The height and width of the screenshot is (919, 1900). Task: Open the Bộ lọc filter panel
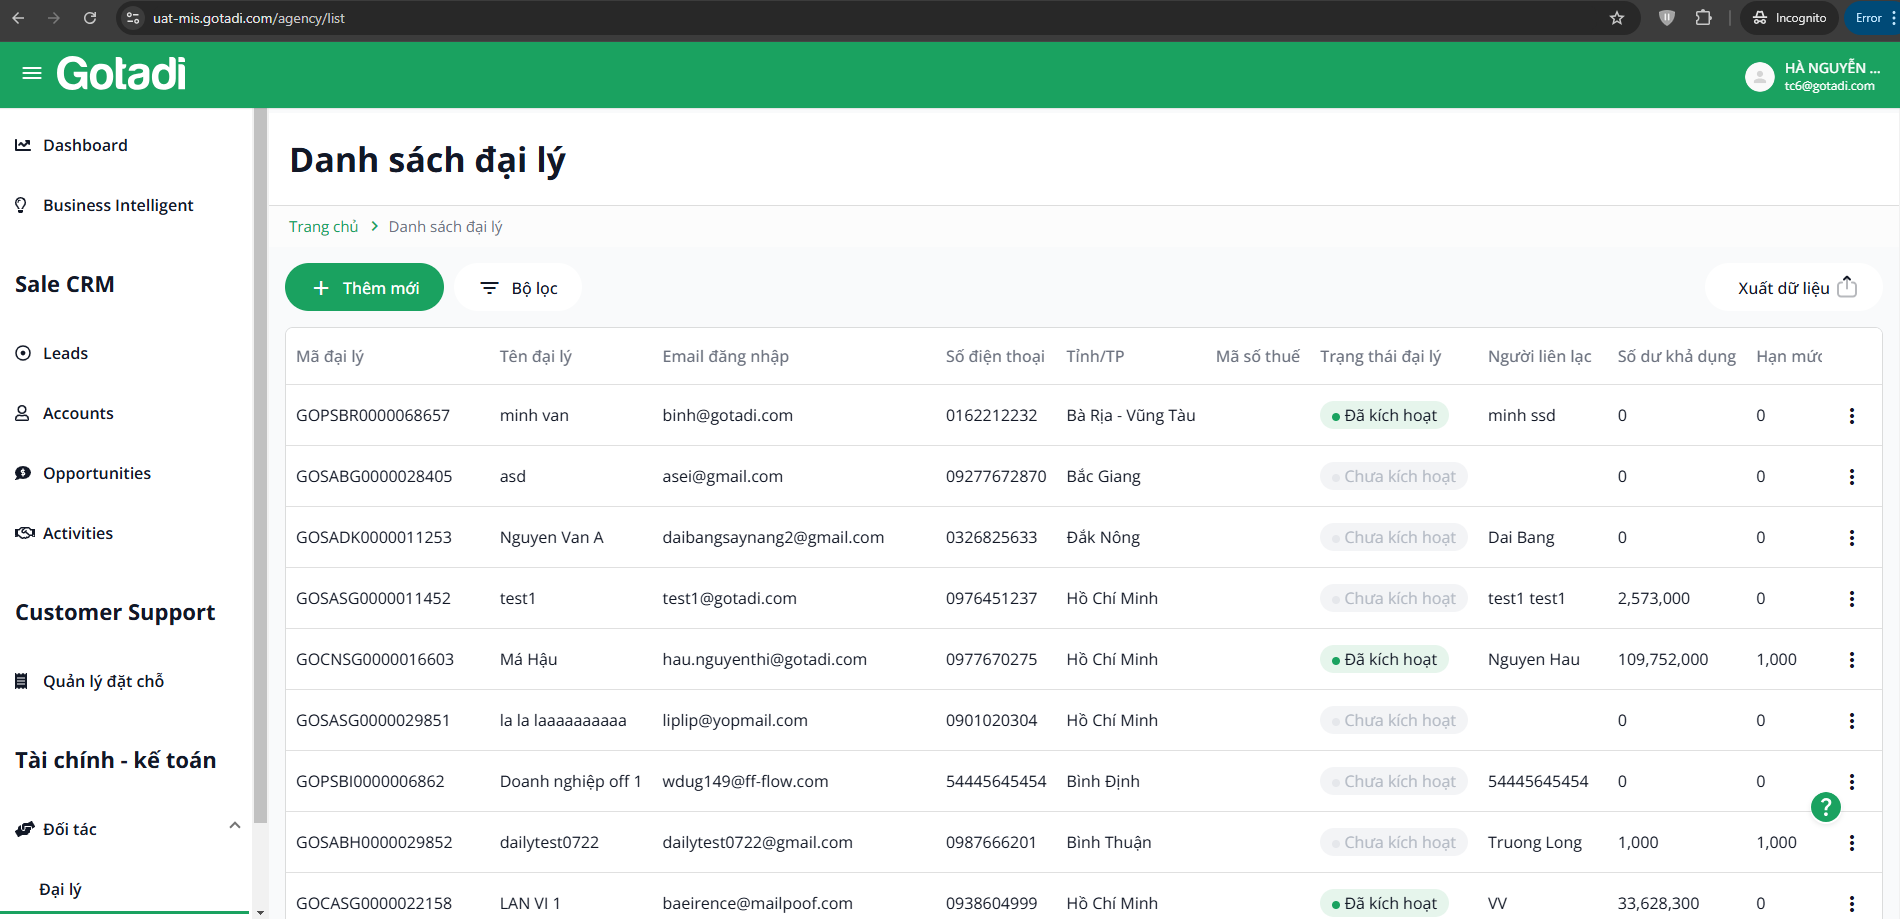point(518,288)
